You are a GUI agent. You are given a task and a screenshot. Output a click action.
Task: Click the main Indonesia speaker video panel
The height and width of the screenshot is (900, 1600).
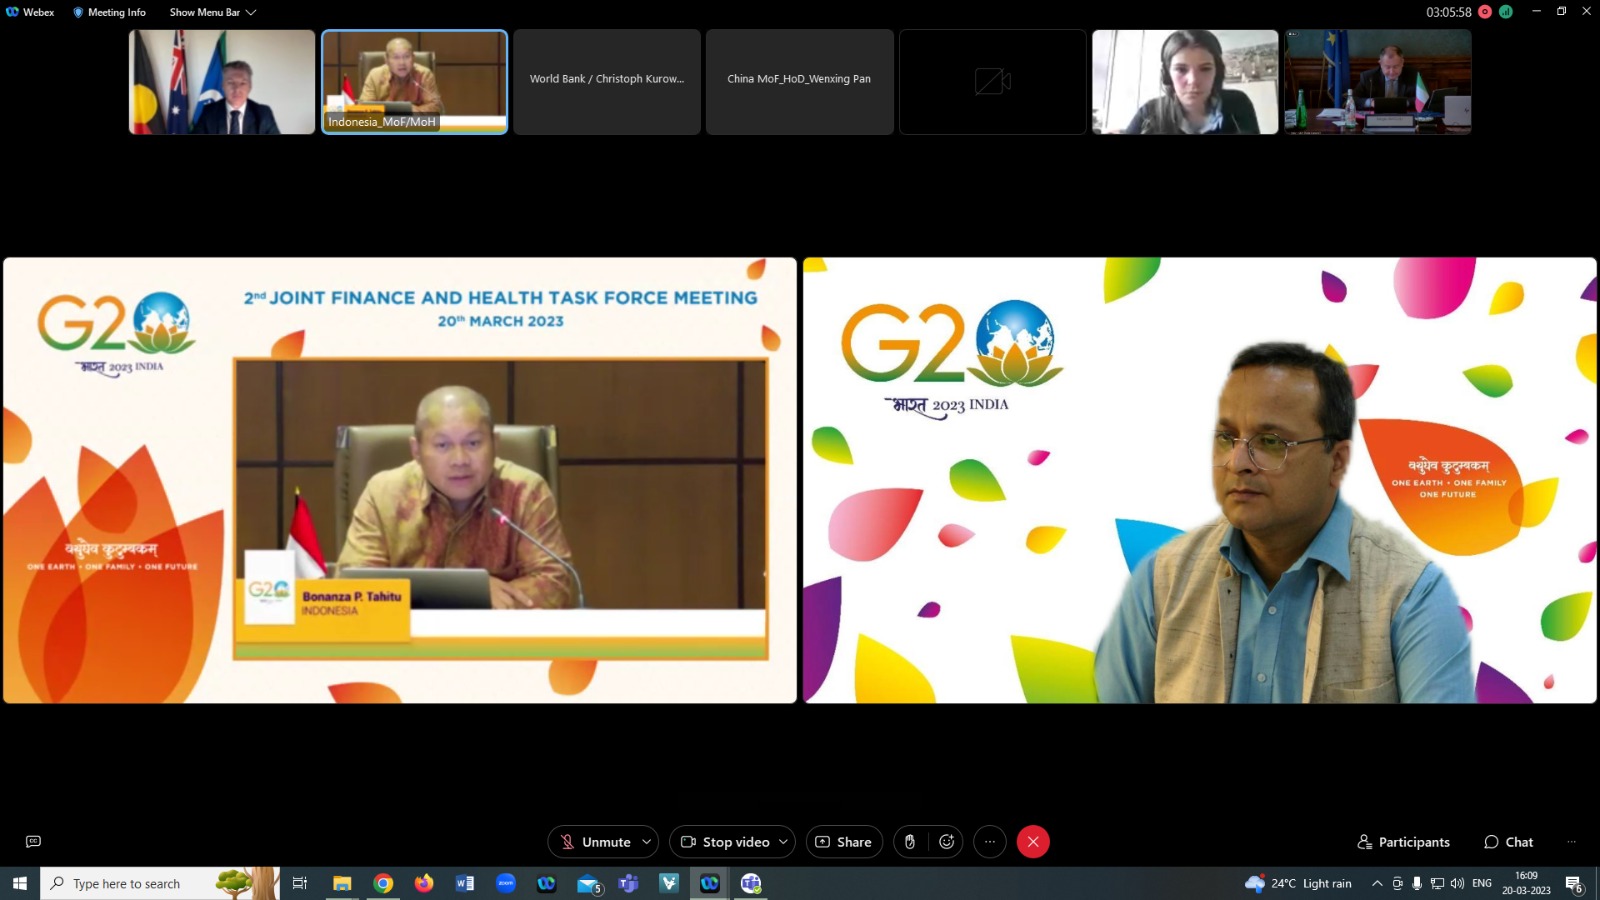(400, 480)
